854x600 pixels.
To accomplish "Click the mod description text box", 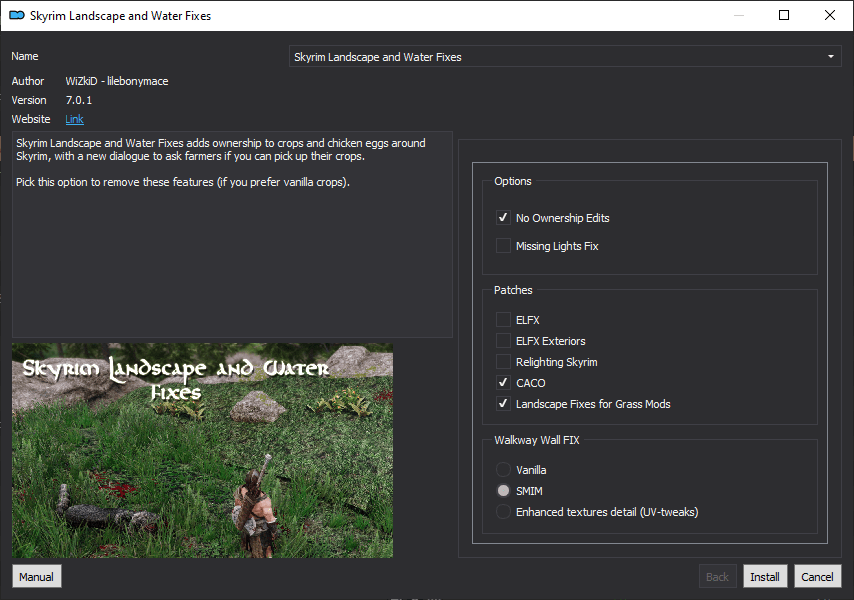I will tap(232, 234).
